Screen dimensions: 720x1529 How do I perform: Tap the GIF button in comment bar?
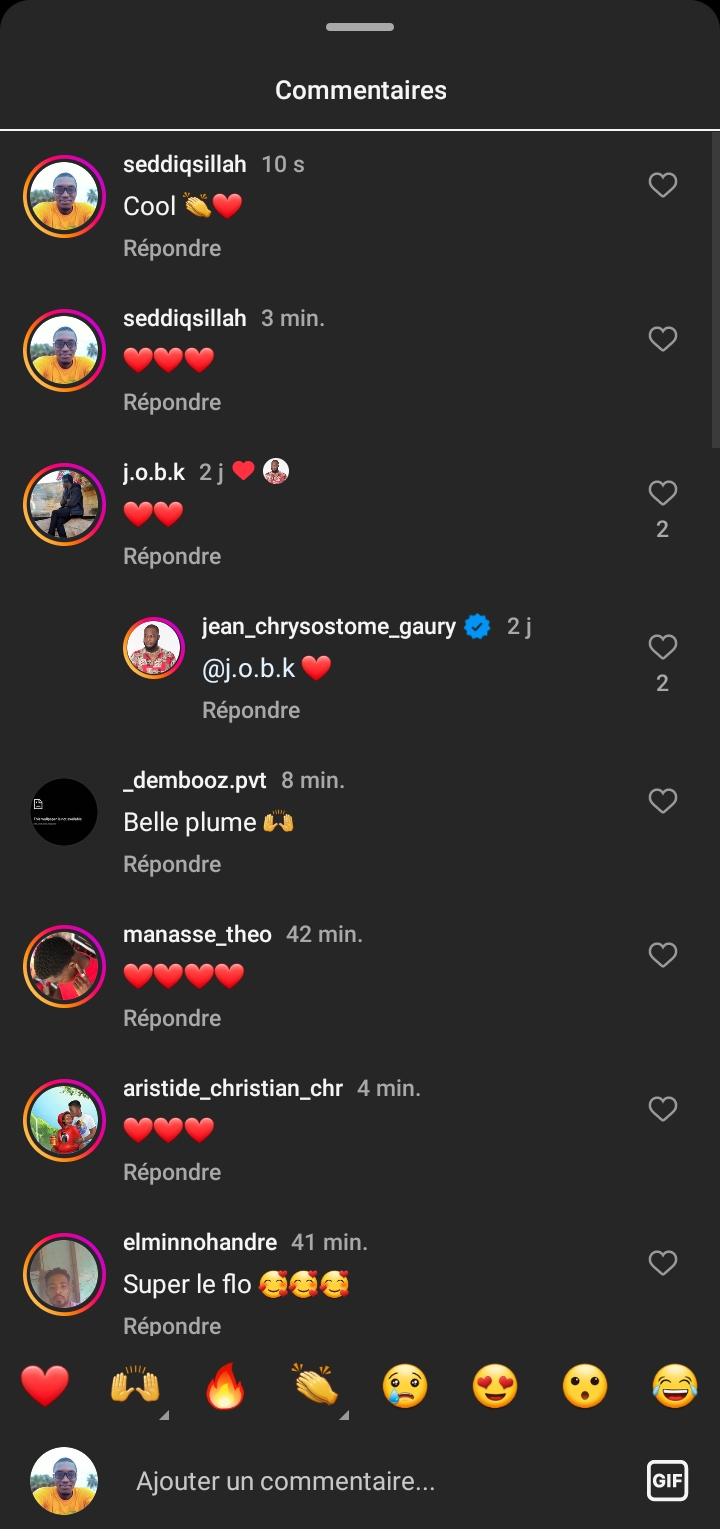tap(667, 1481)
